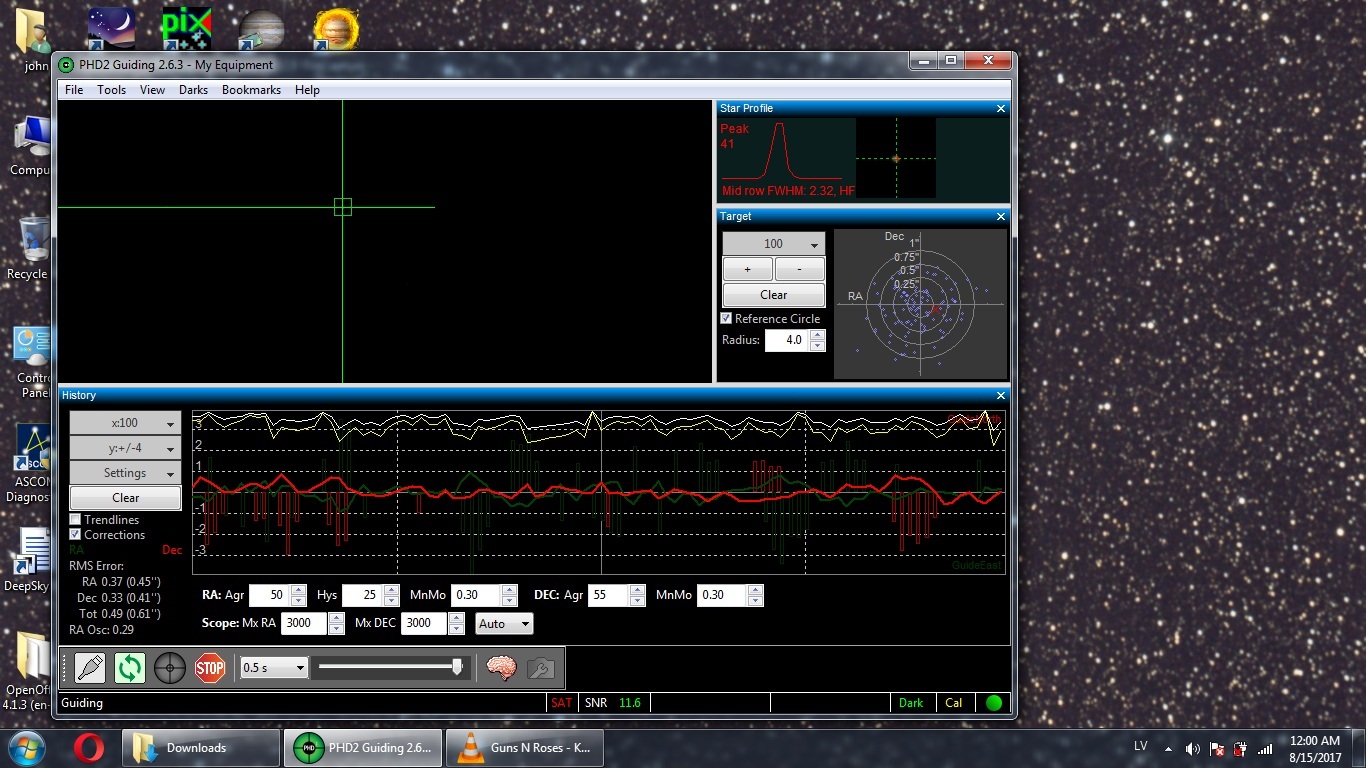The height and width of the screenshot is (772, 1368).
Task: Open the Tools menu
Action: tap(111, 90)
